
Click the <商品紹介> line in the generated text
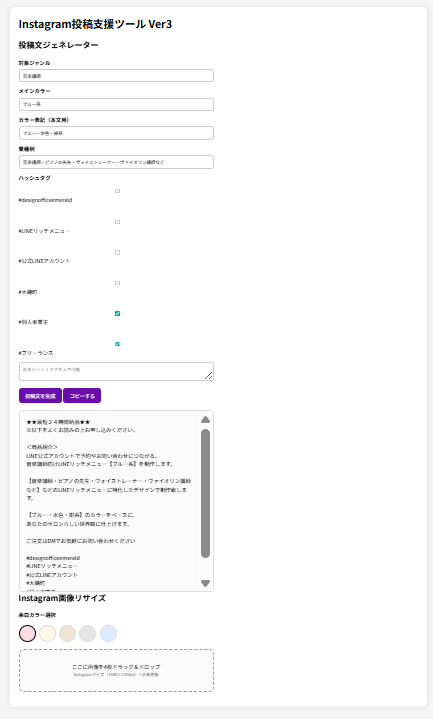42,447
